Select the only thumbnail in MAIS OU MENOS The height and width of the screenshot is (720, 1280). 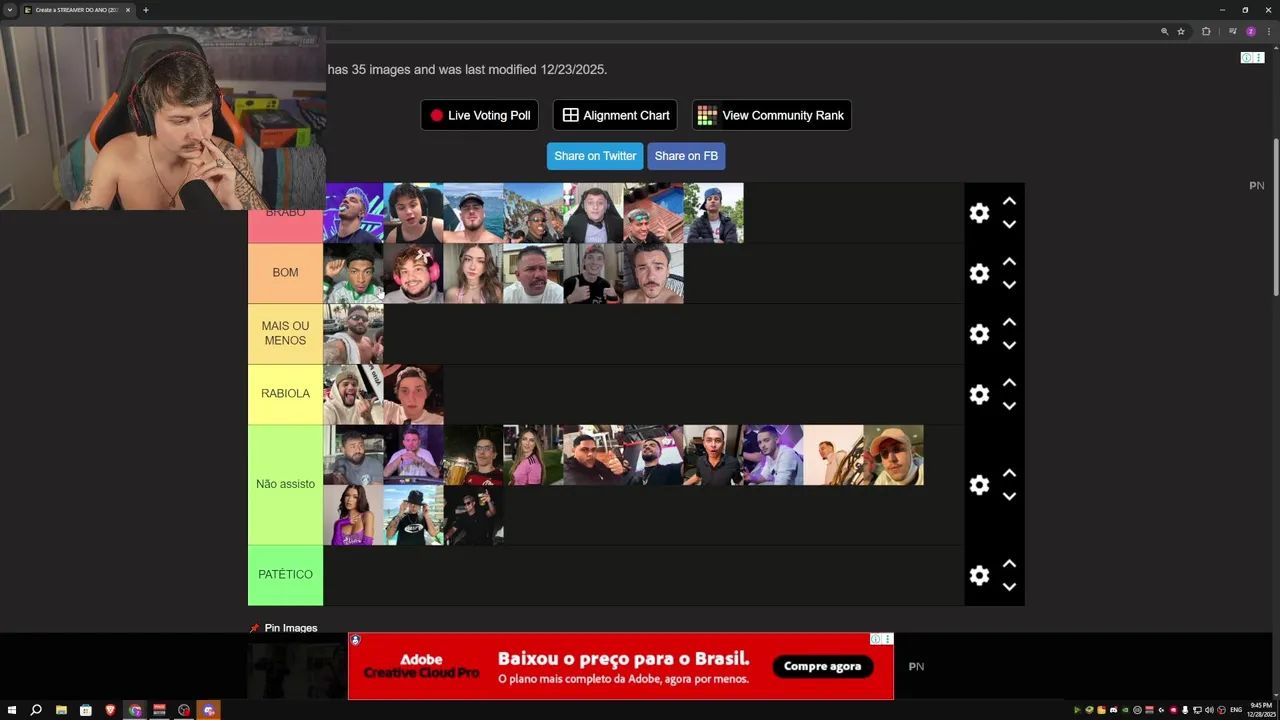[x=353, y=334]
